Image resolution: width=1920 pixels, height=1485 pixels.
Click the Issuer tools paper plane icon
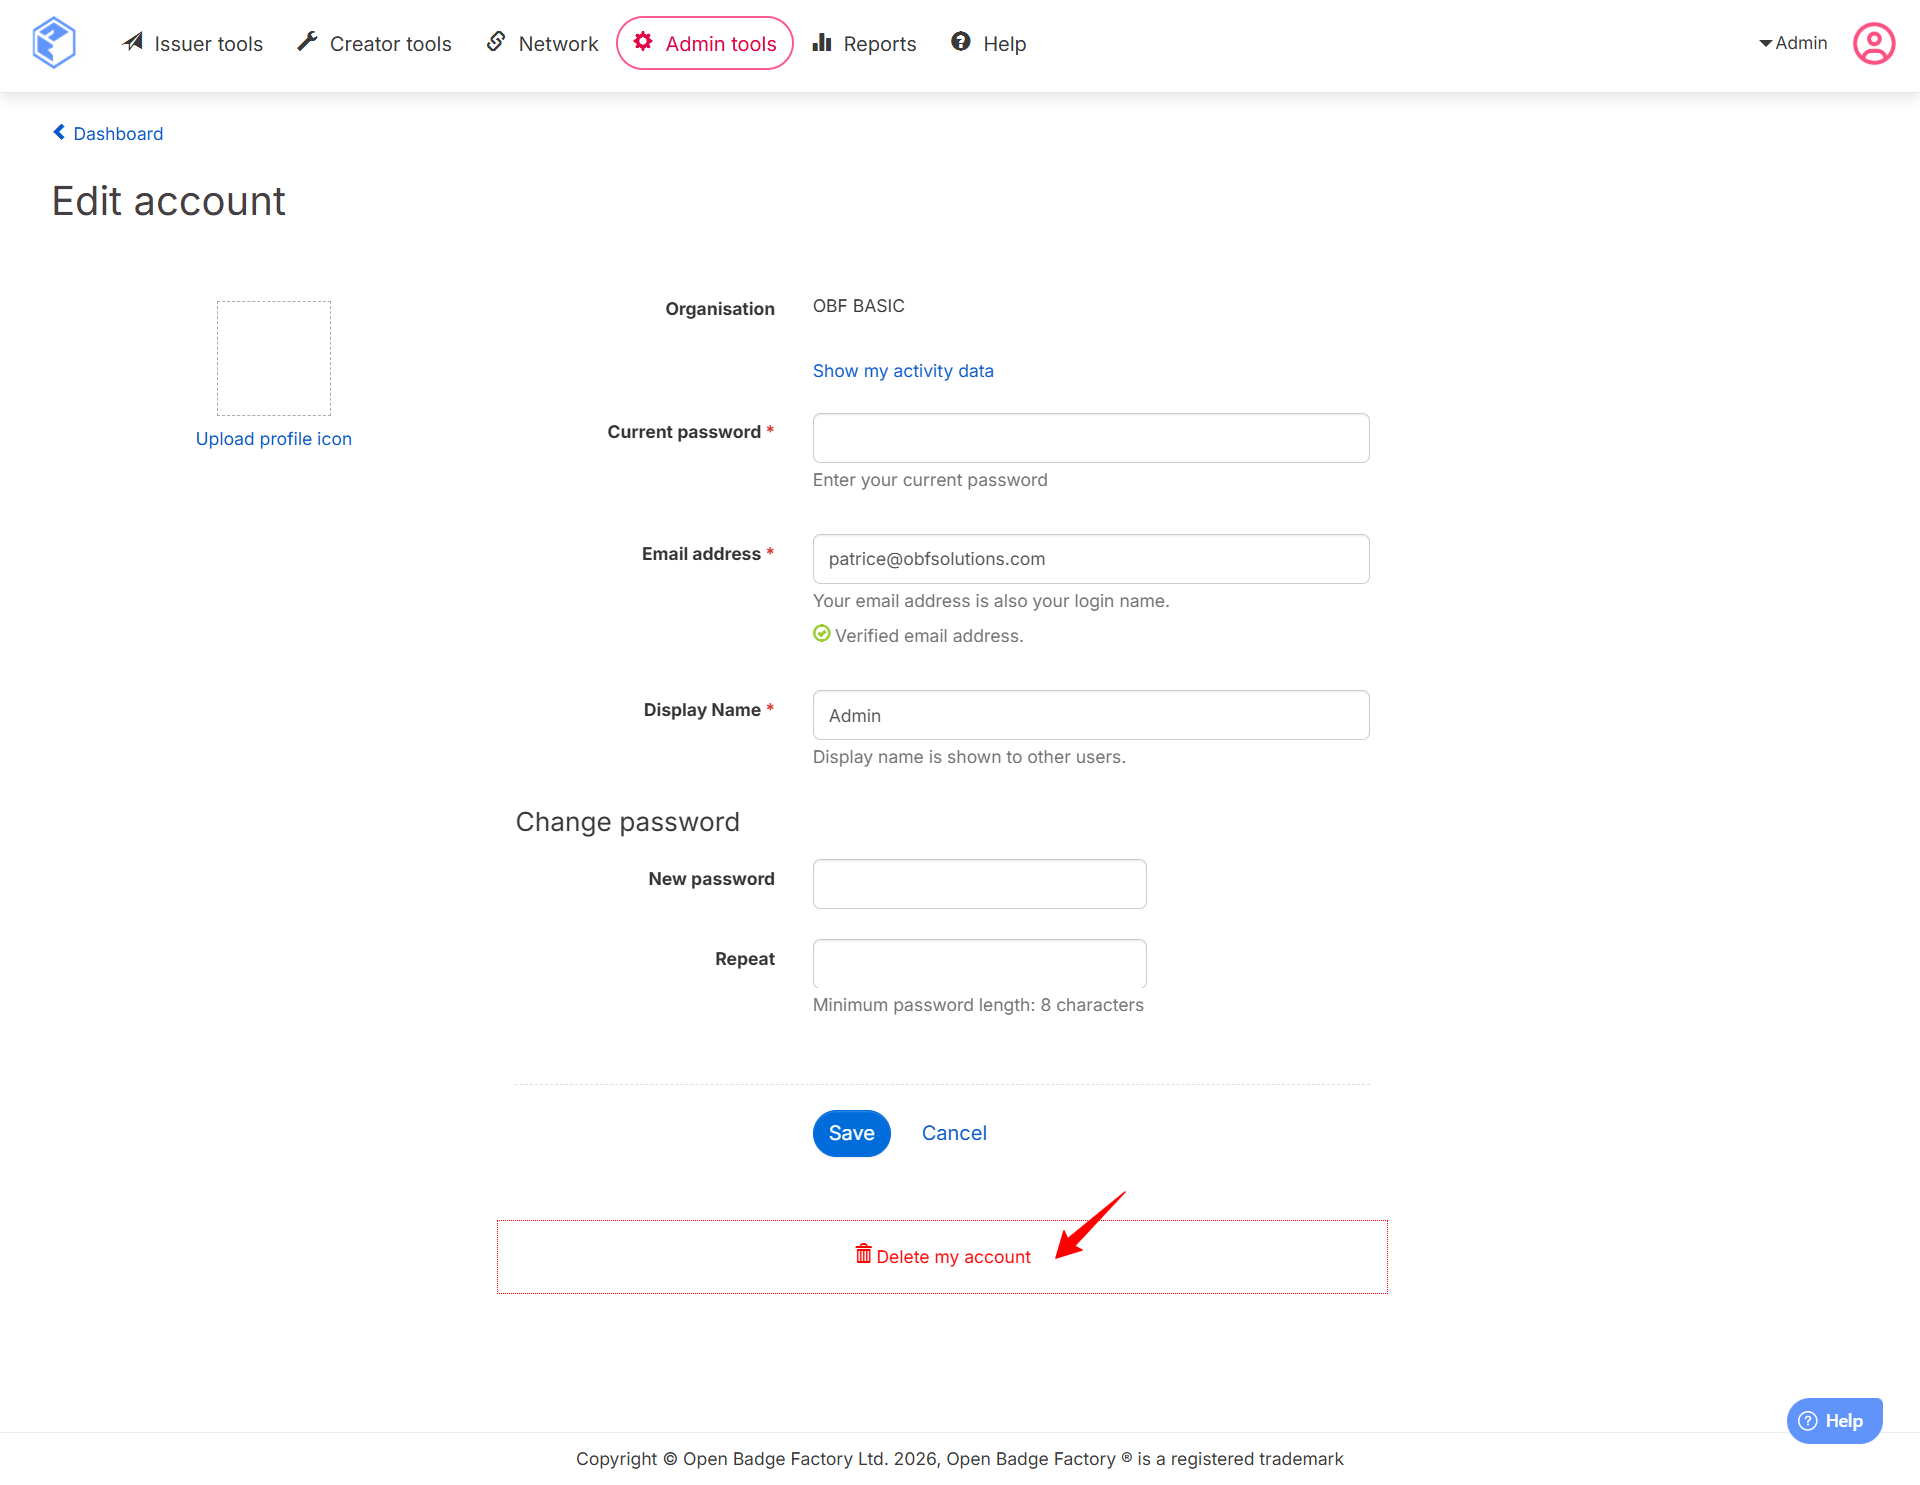(133, 42)
